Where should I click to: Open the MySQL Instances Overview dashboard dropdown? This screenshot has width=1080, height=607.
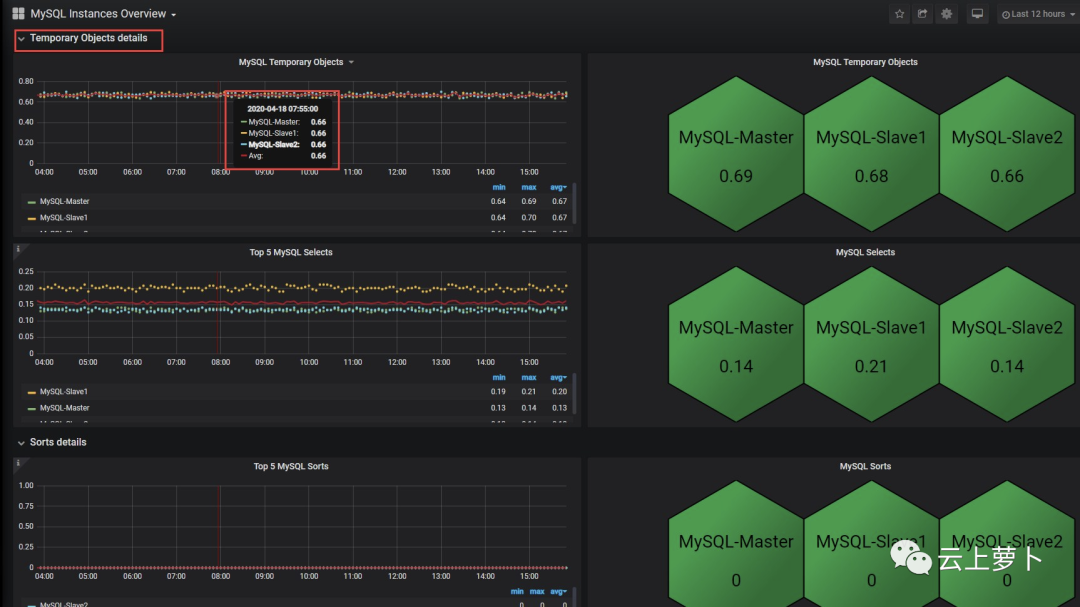tap(103, 14)
